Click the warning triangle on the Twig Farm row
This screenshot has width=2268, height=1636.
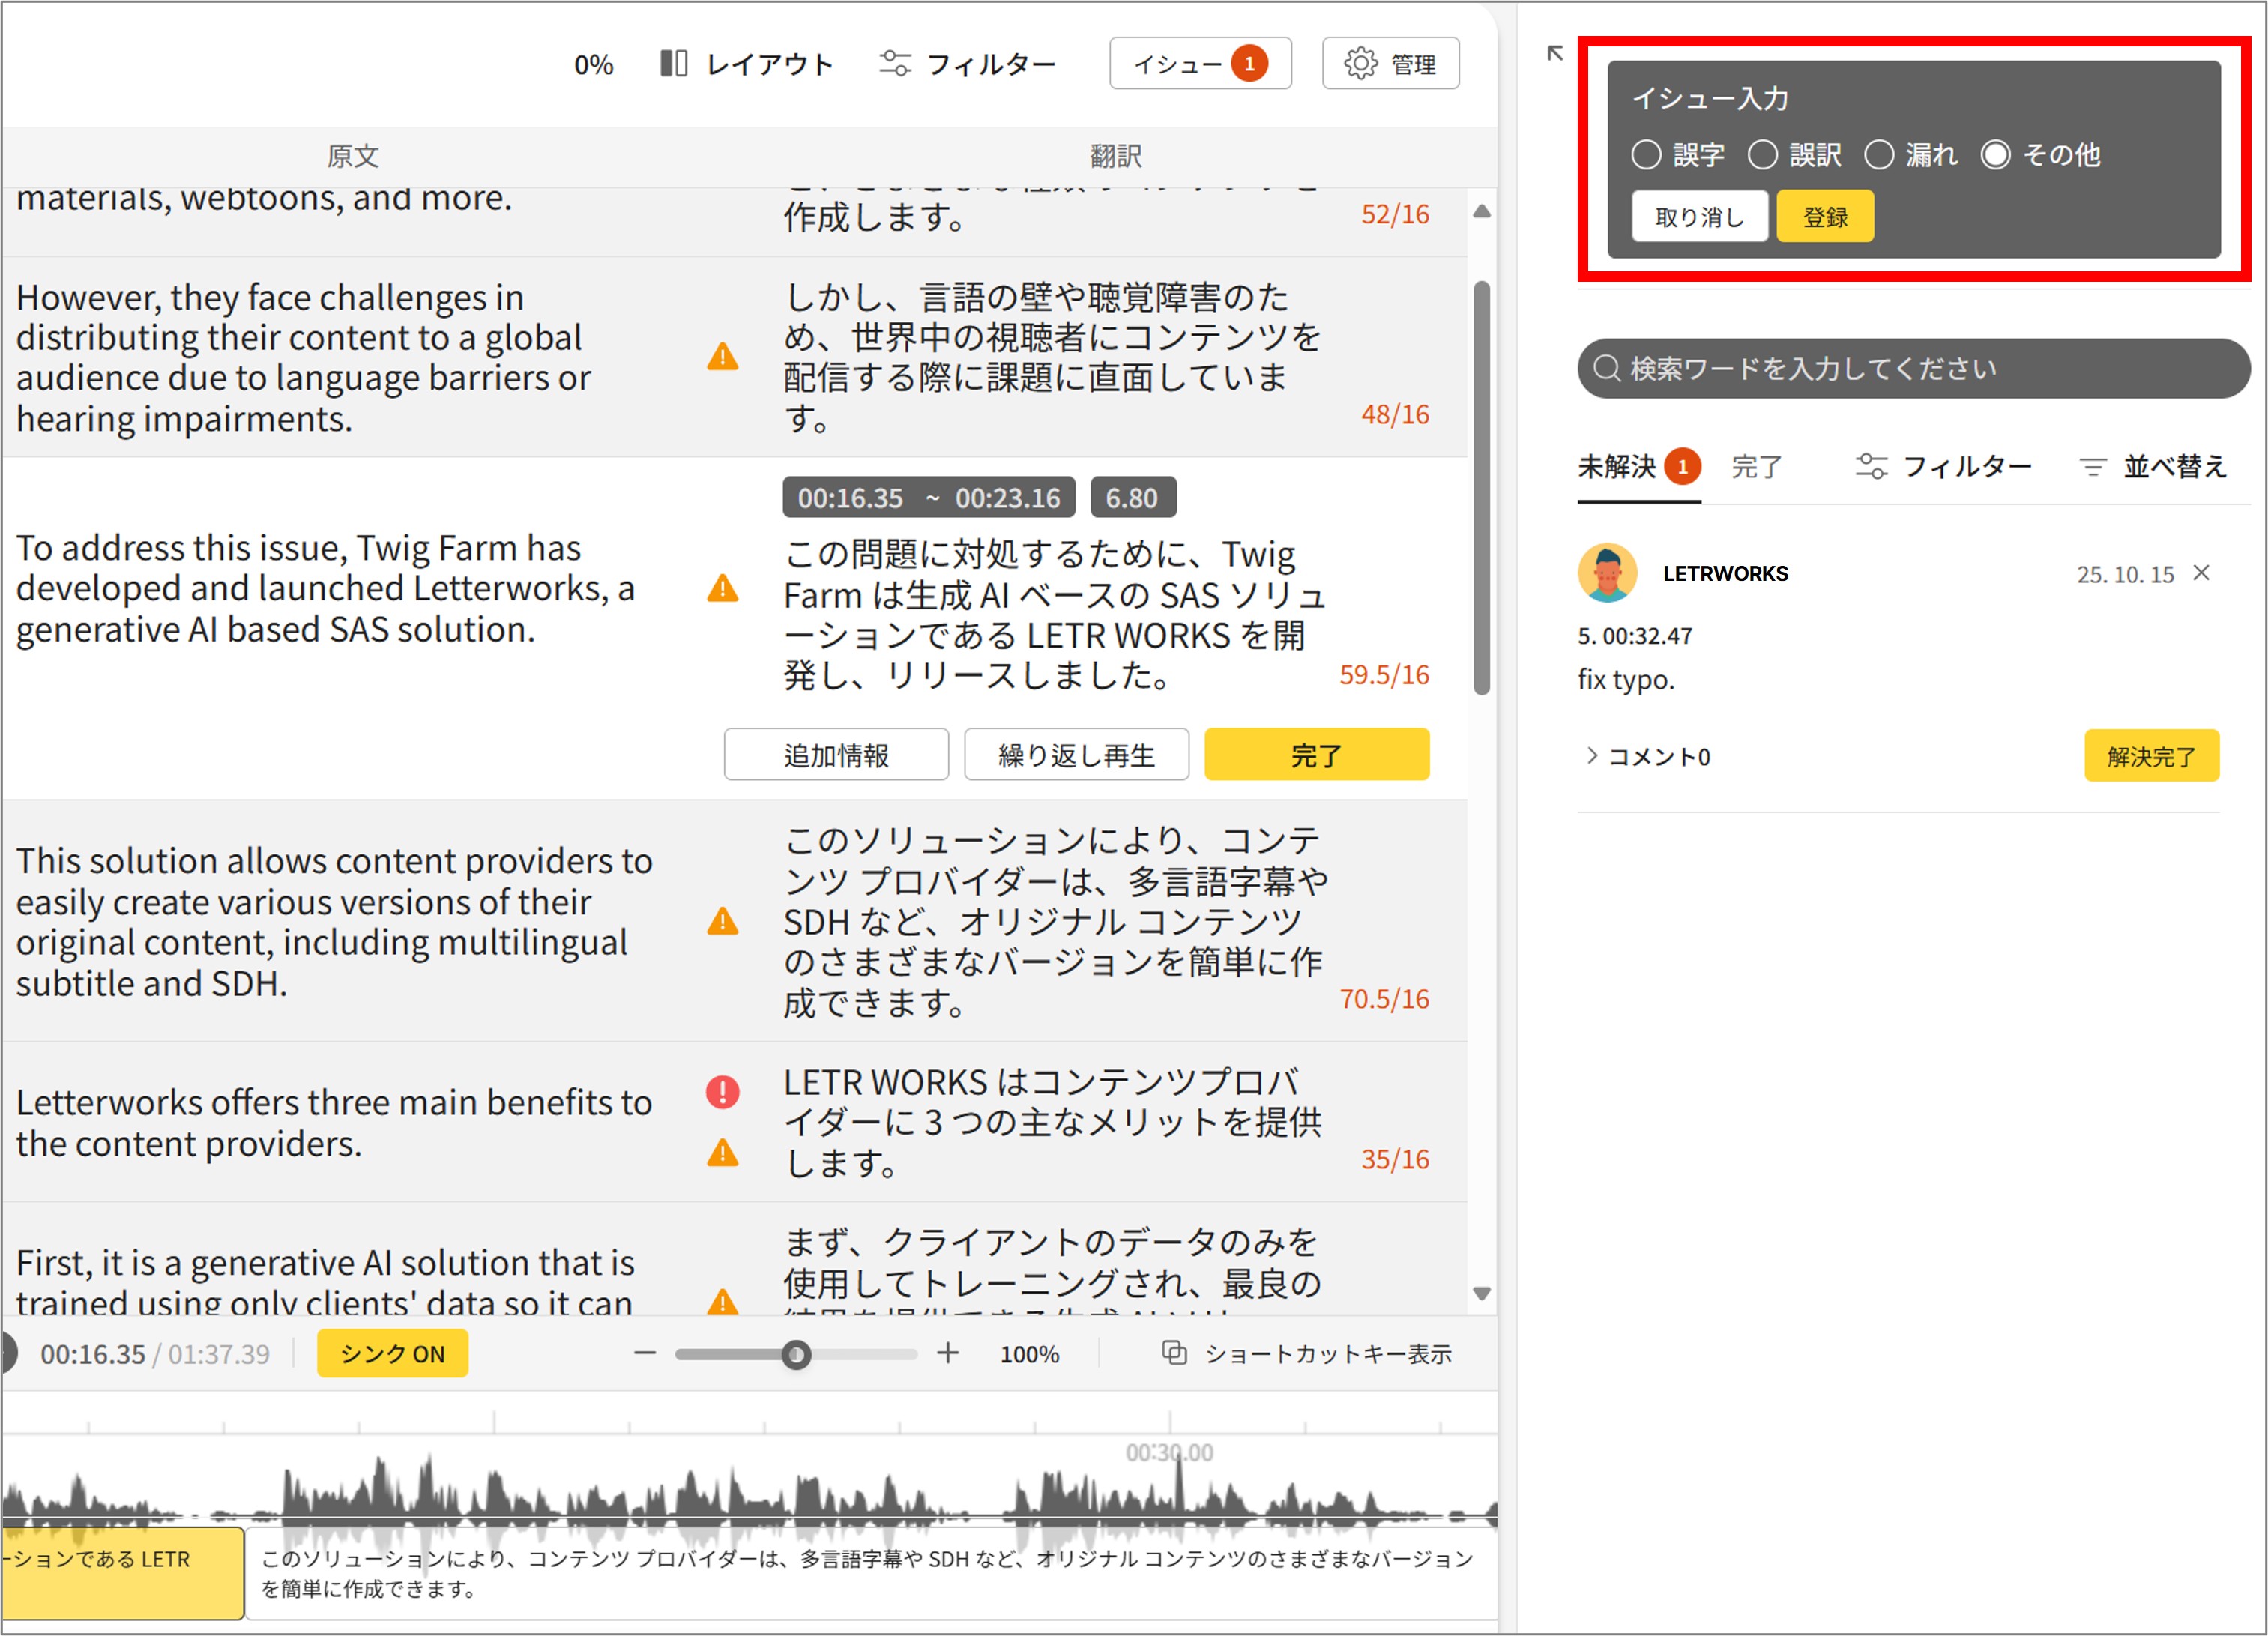coord(722,589)
